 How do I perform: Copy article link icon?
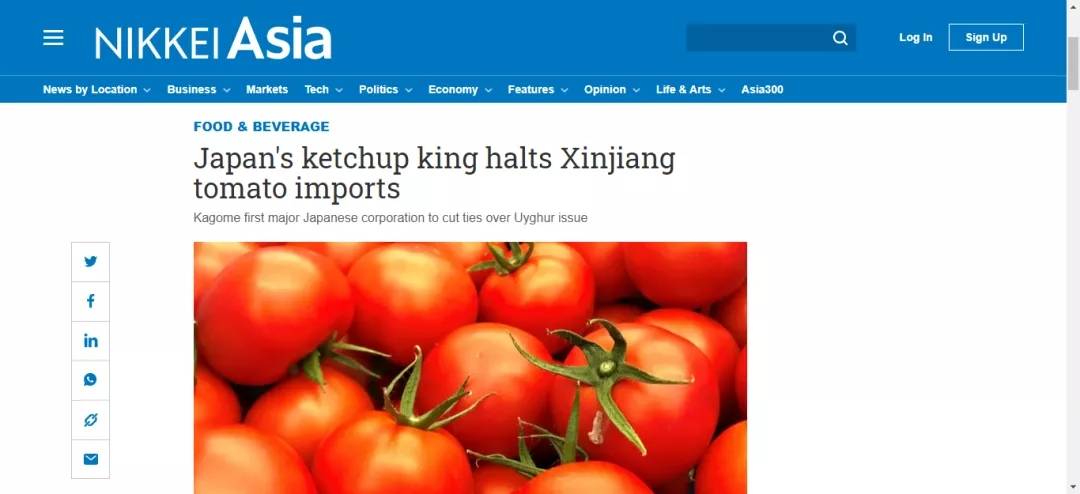point(90,420)
